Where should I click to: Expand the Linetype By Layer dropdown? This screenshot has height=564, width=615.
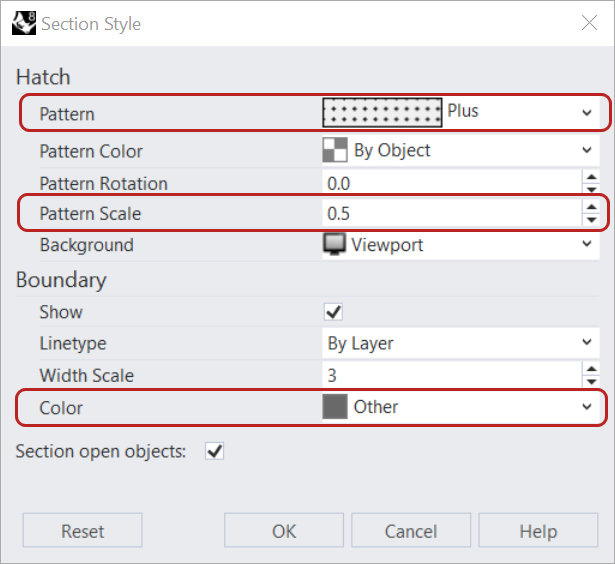pyautogui.click(x=587, y=343)
